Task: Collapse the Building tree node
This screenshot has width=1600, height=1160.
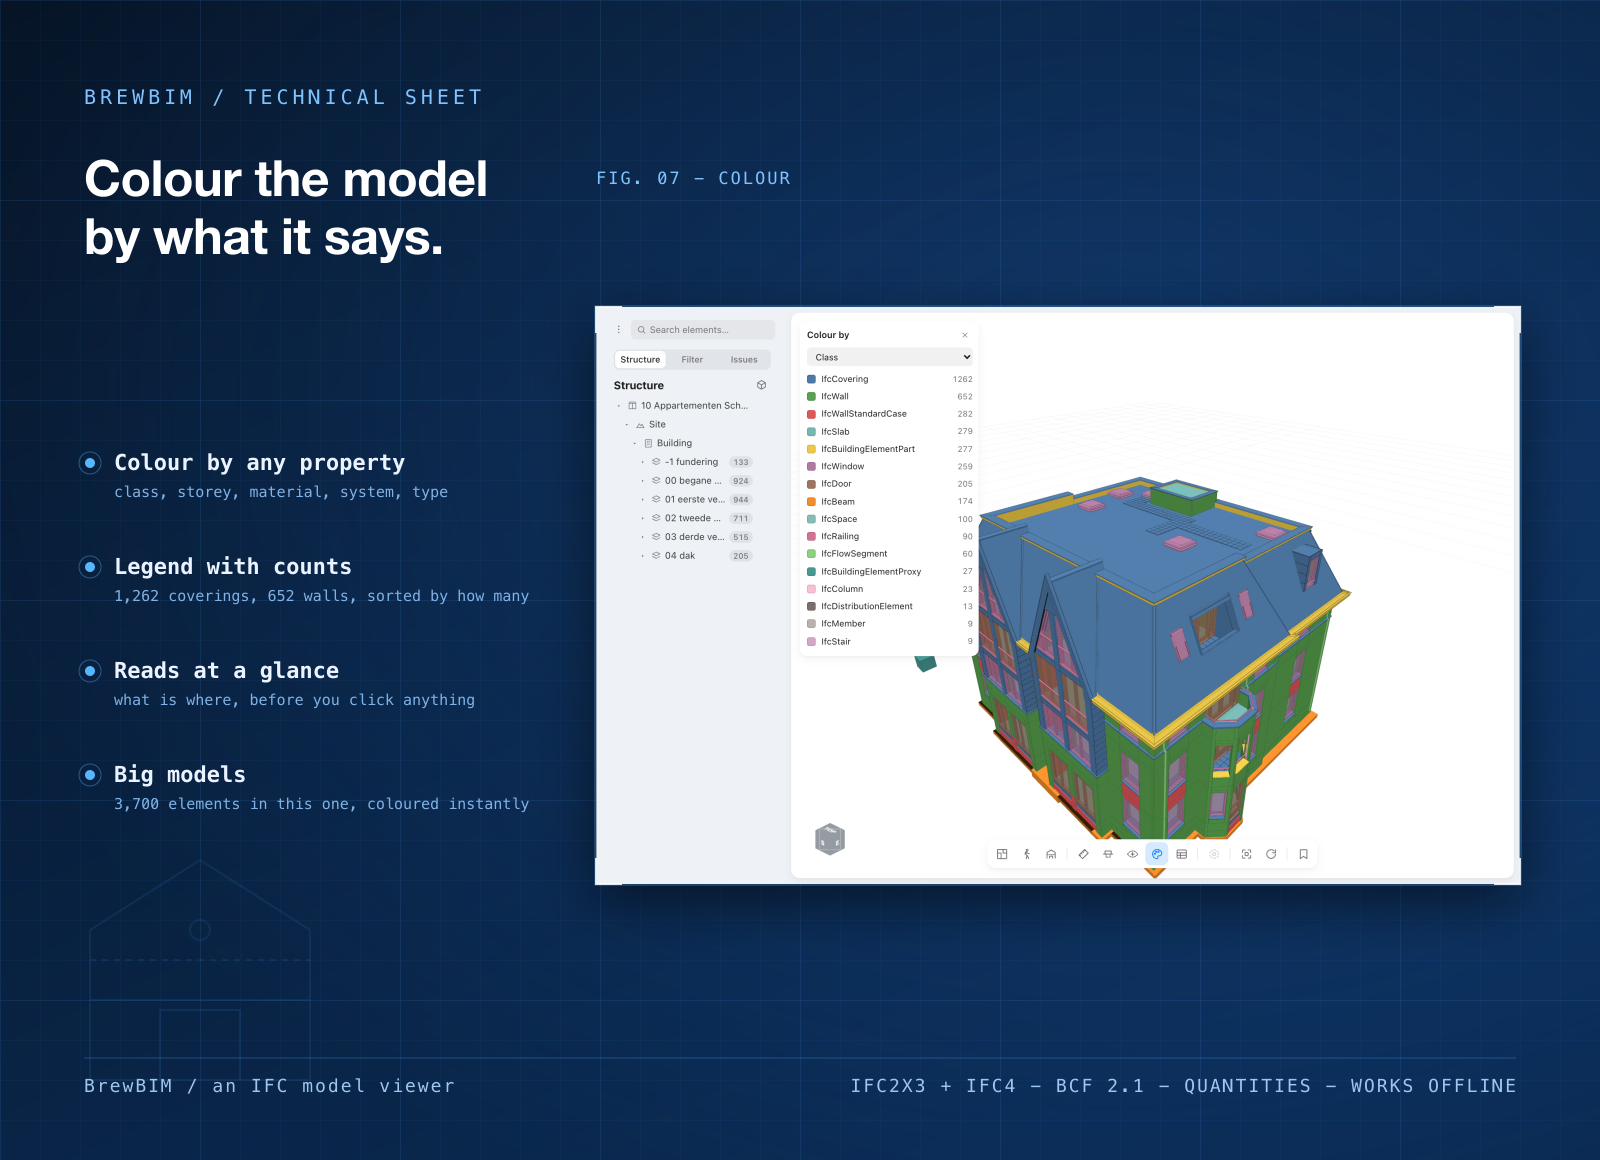Action: [635, 443]
